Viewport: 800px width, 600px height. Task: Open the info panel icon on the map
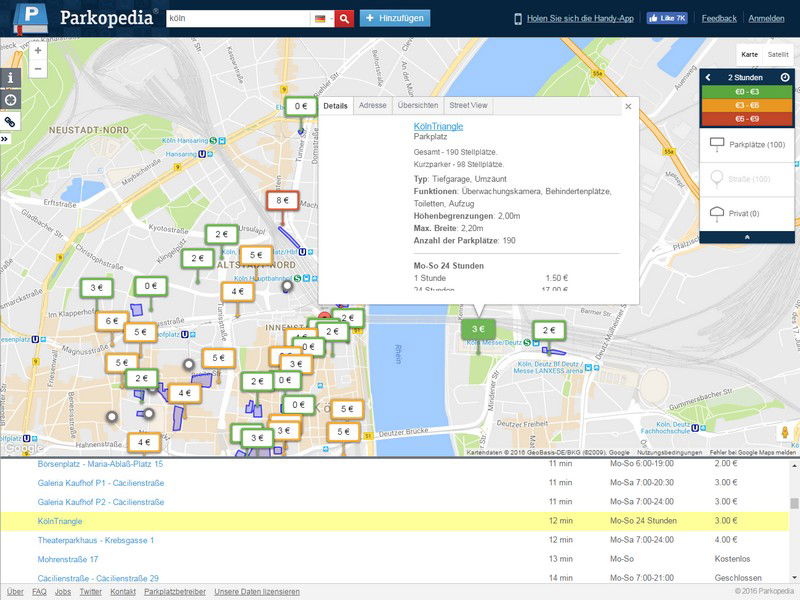coord(10,78)
